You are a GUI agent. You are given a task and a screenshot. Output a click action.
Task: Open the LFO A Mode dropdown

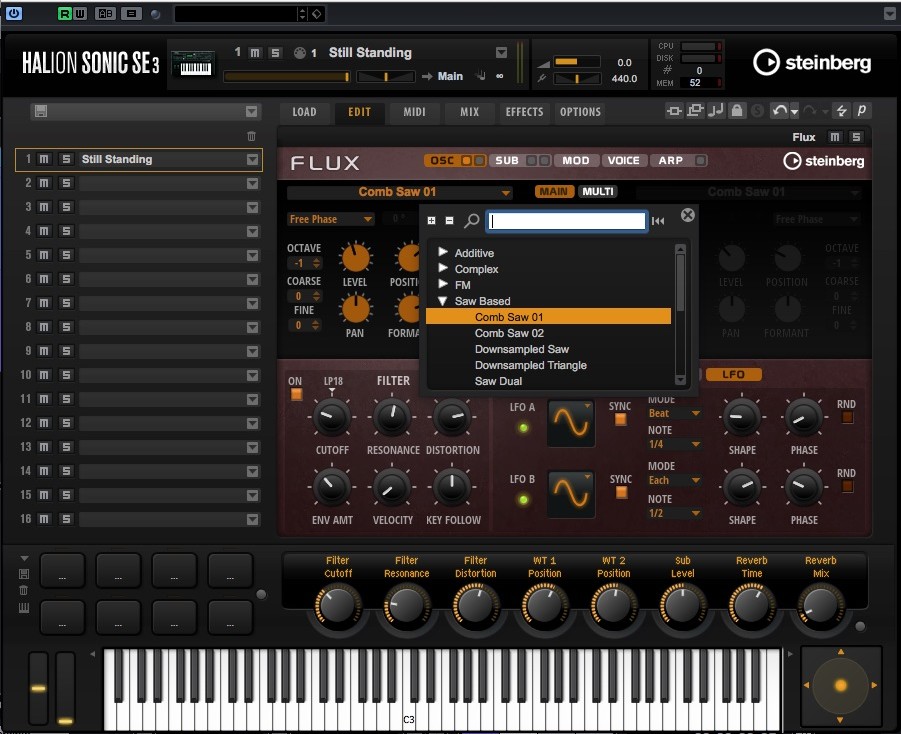point(674,413)
